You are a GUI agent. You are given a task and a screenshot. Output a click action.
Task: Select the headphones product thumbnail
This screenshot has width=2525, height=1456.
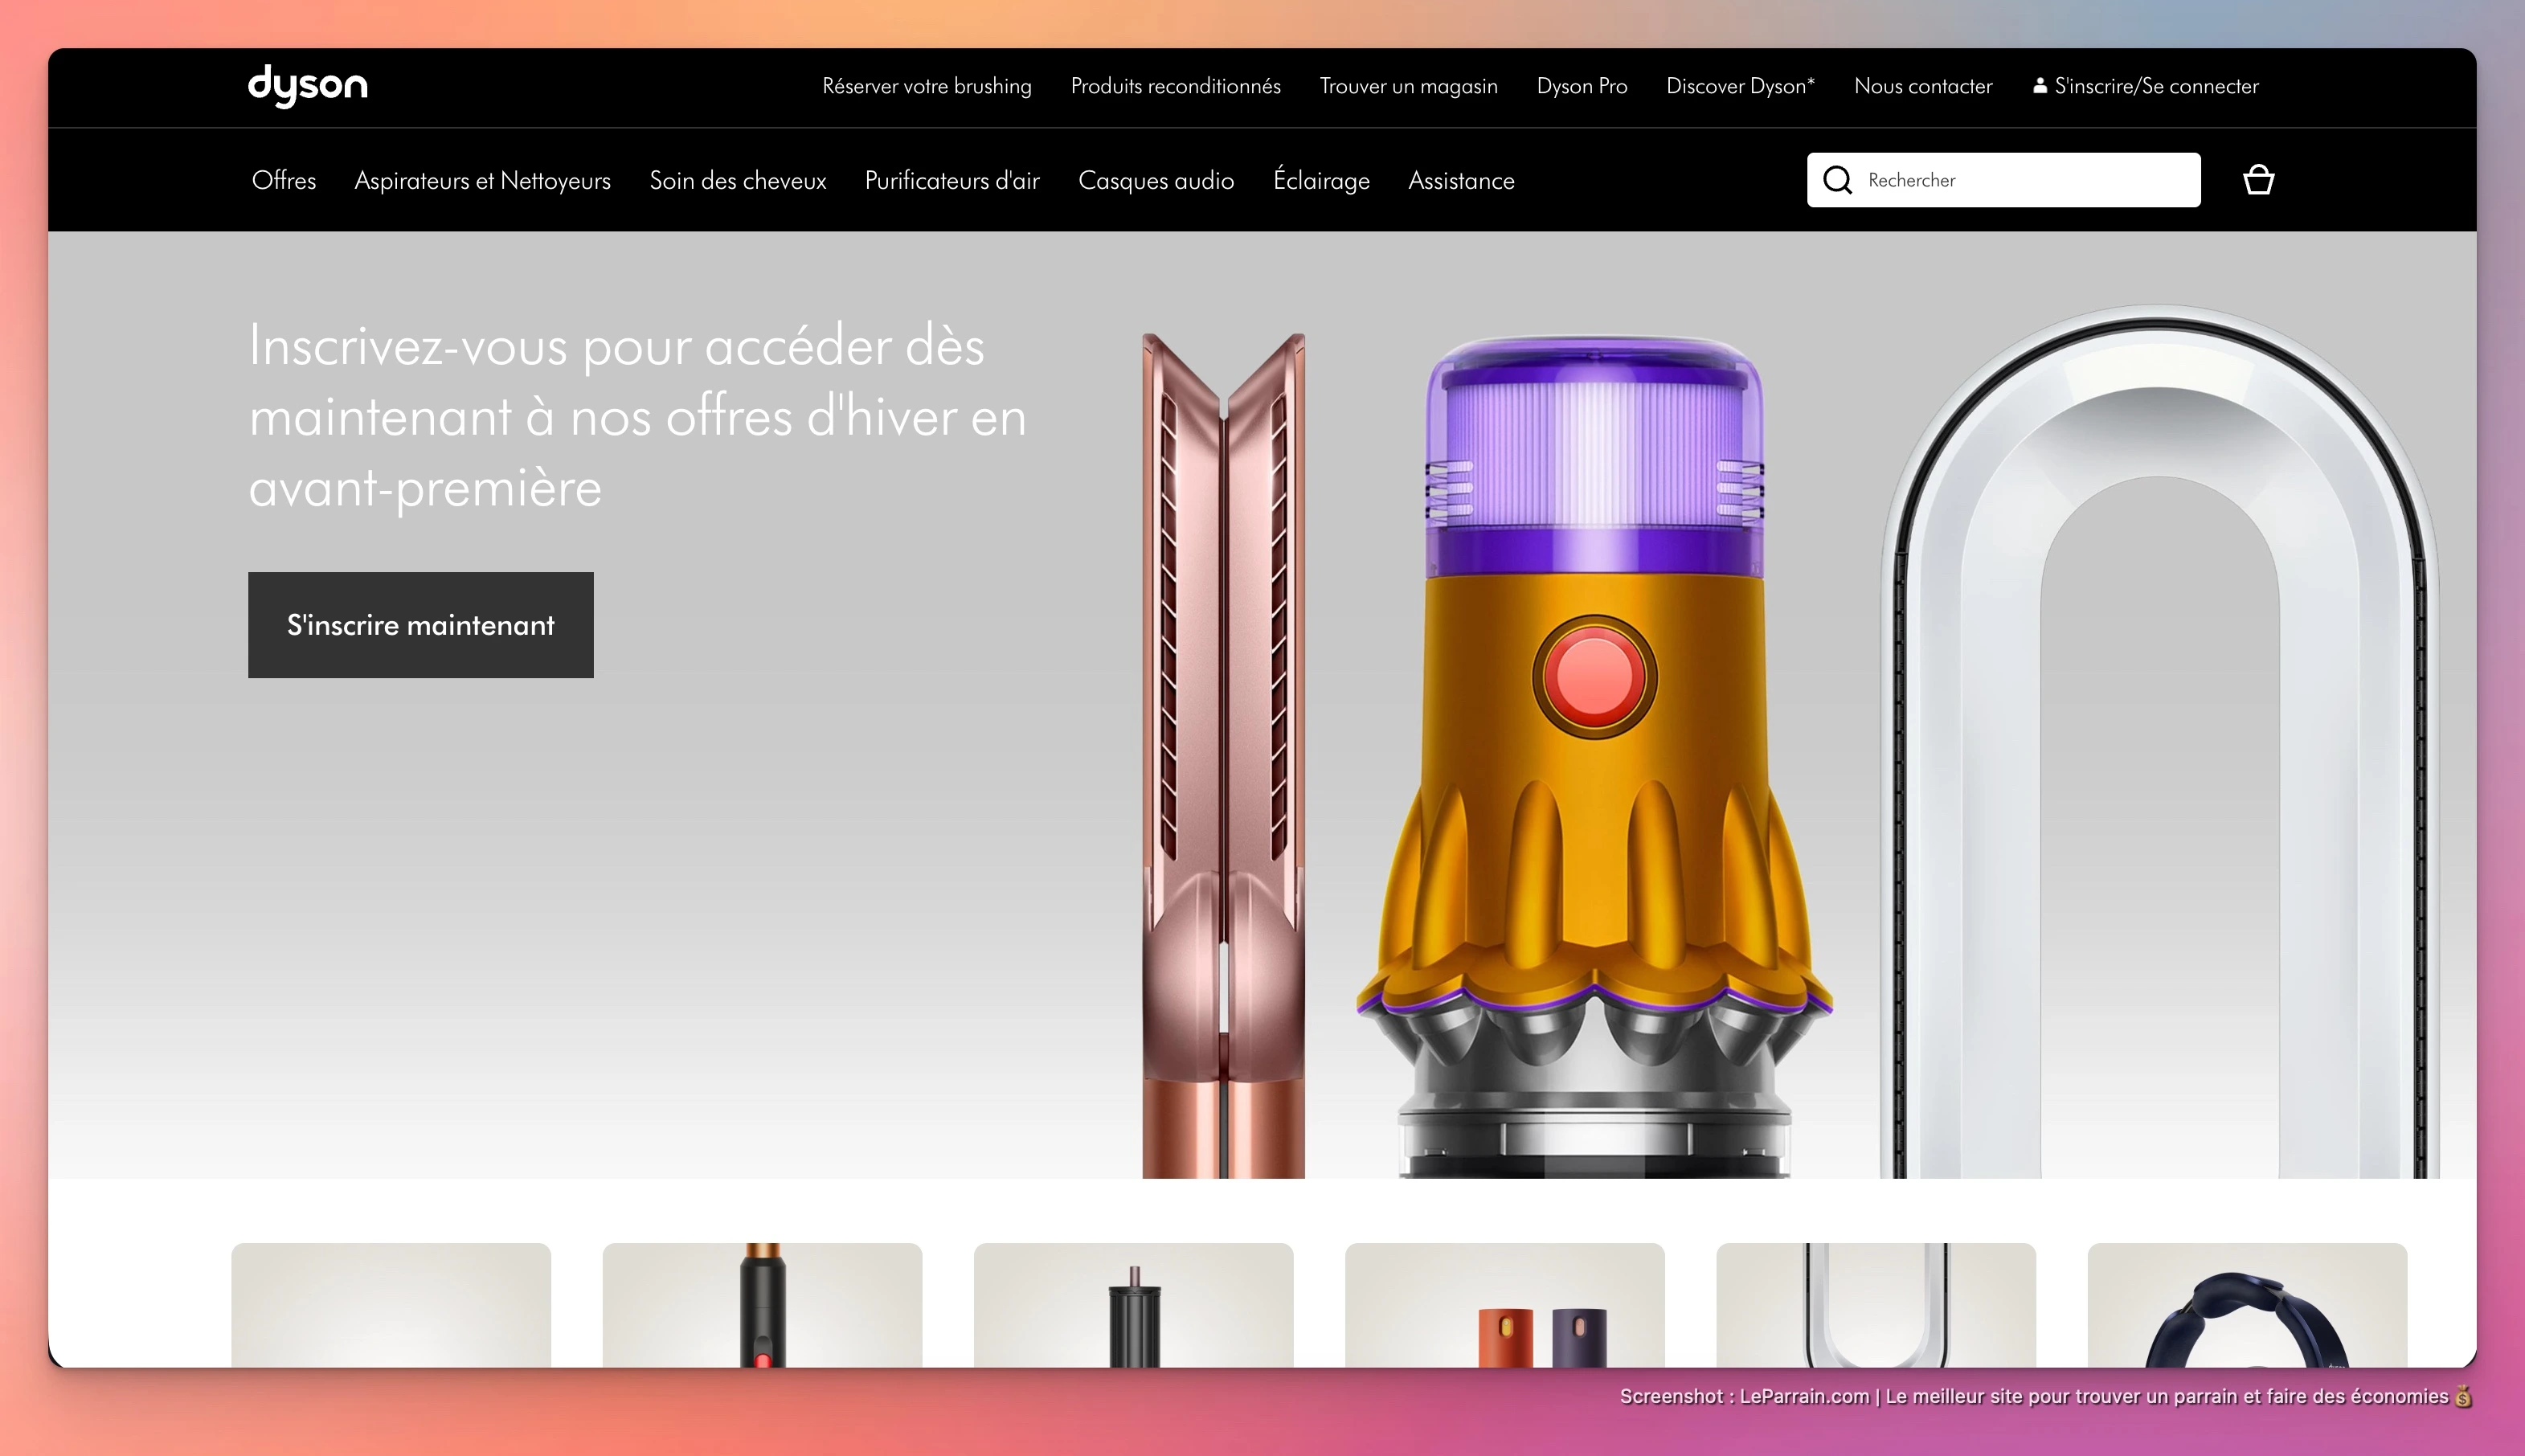click(2246, 1305)
